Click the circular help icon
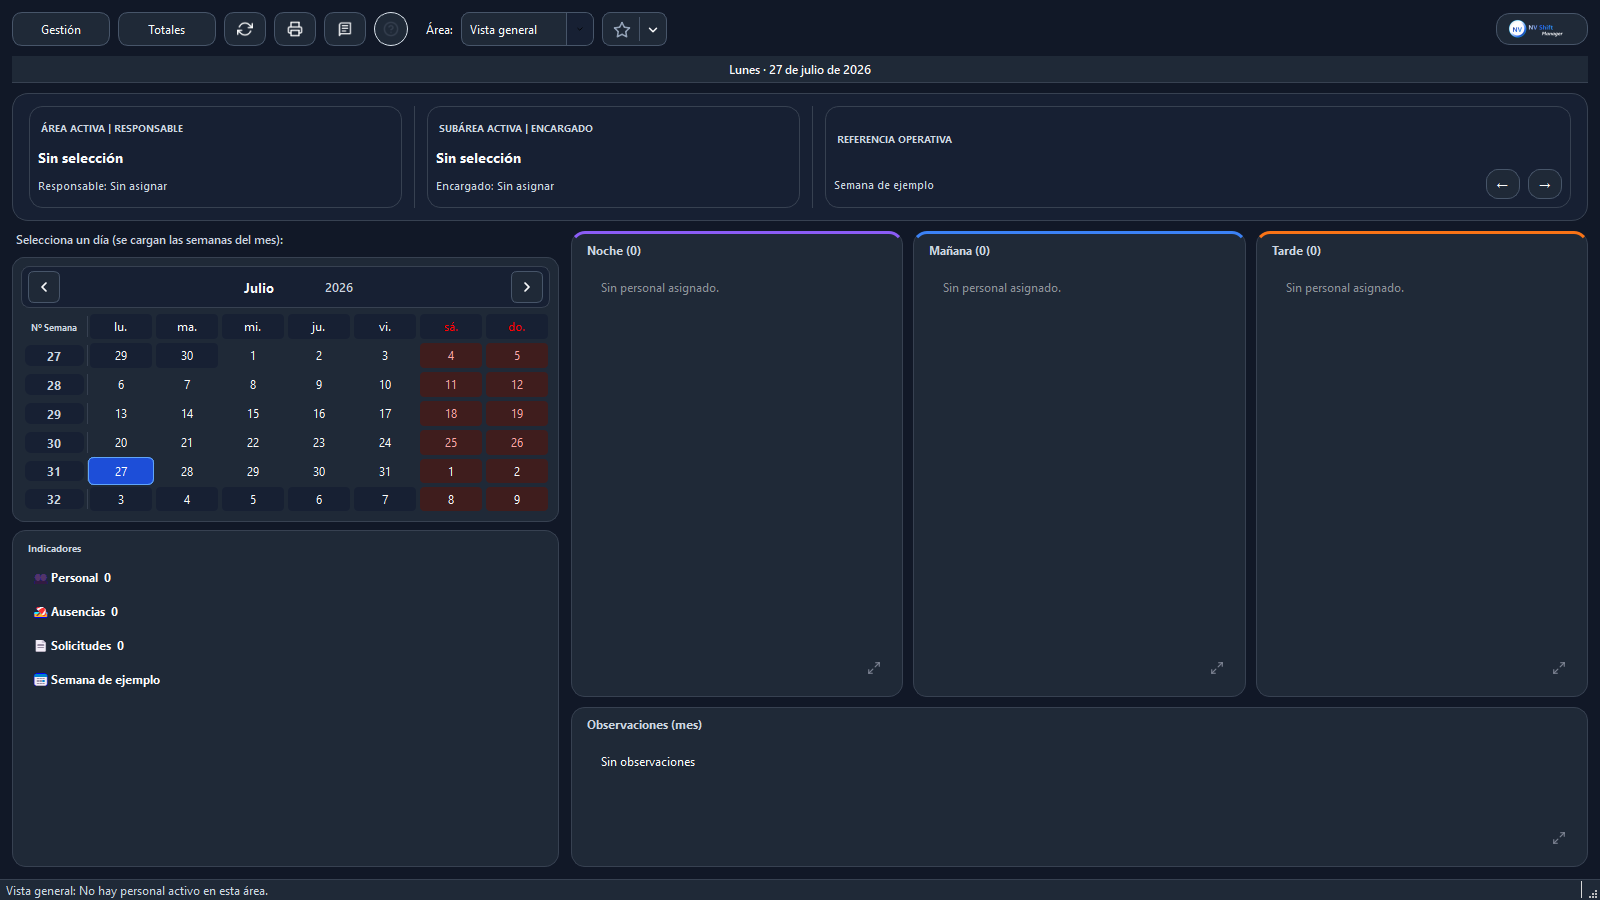Viewport: 1600px width, 900px height. [391, 29]
